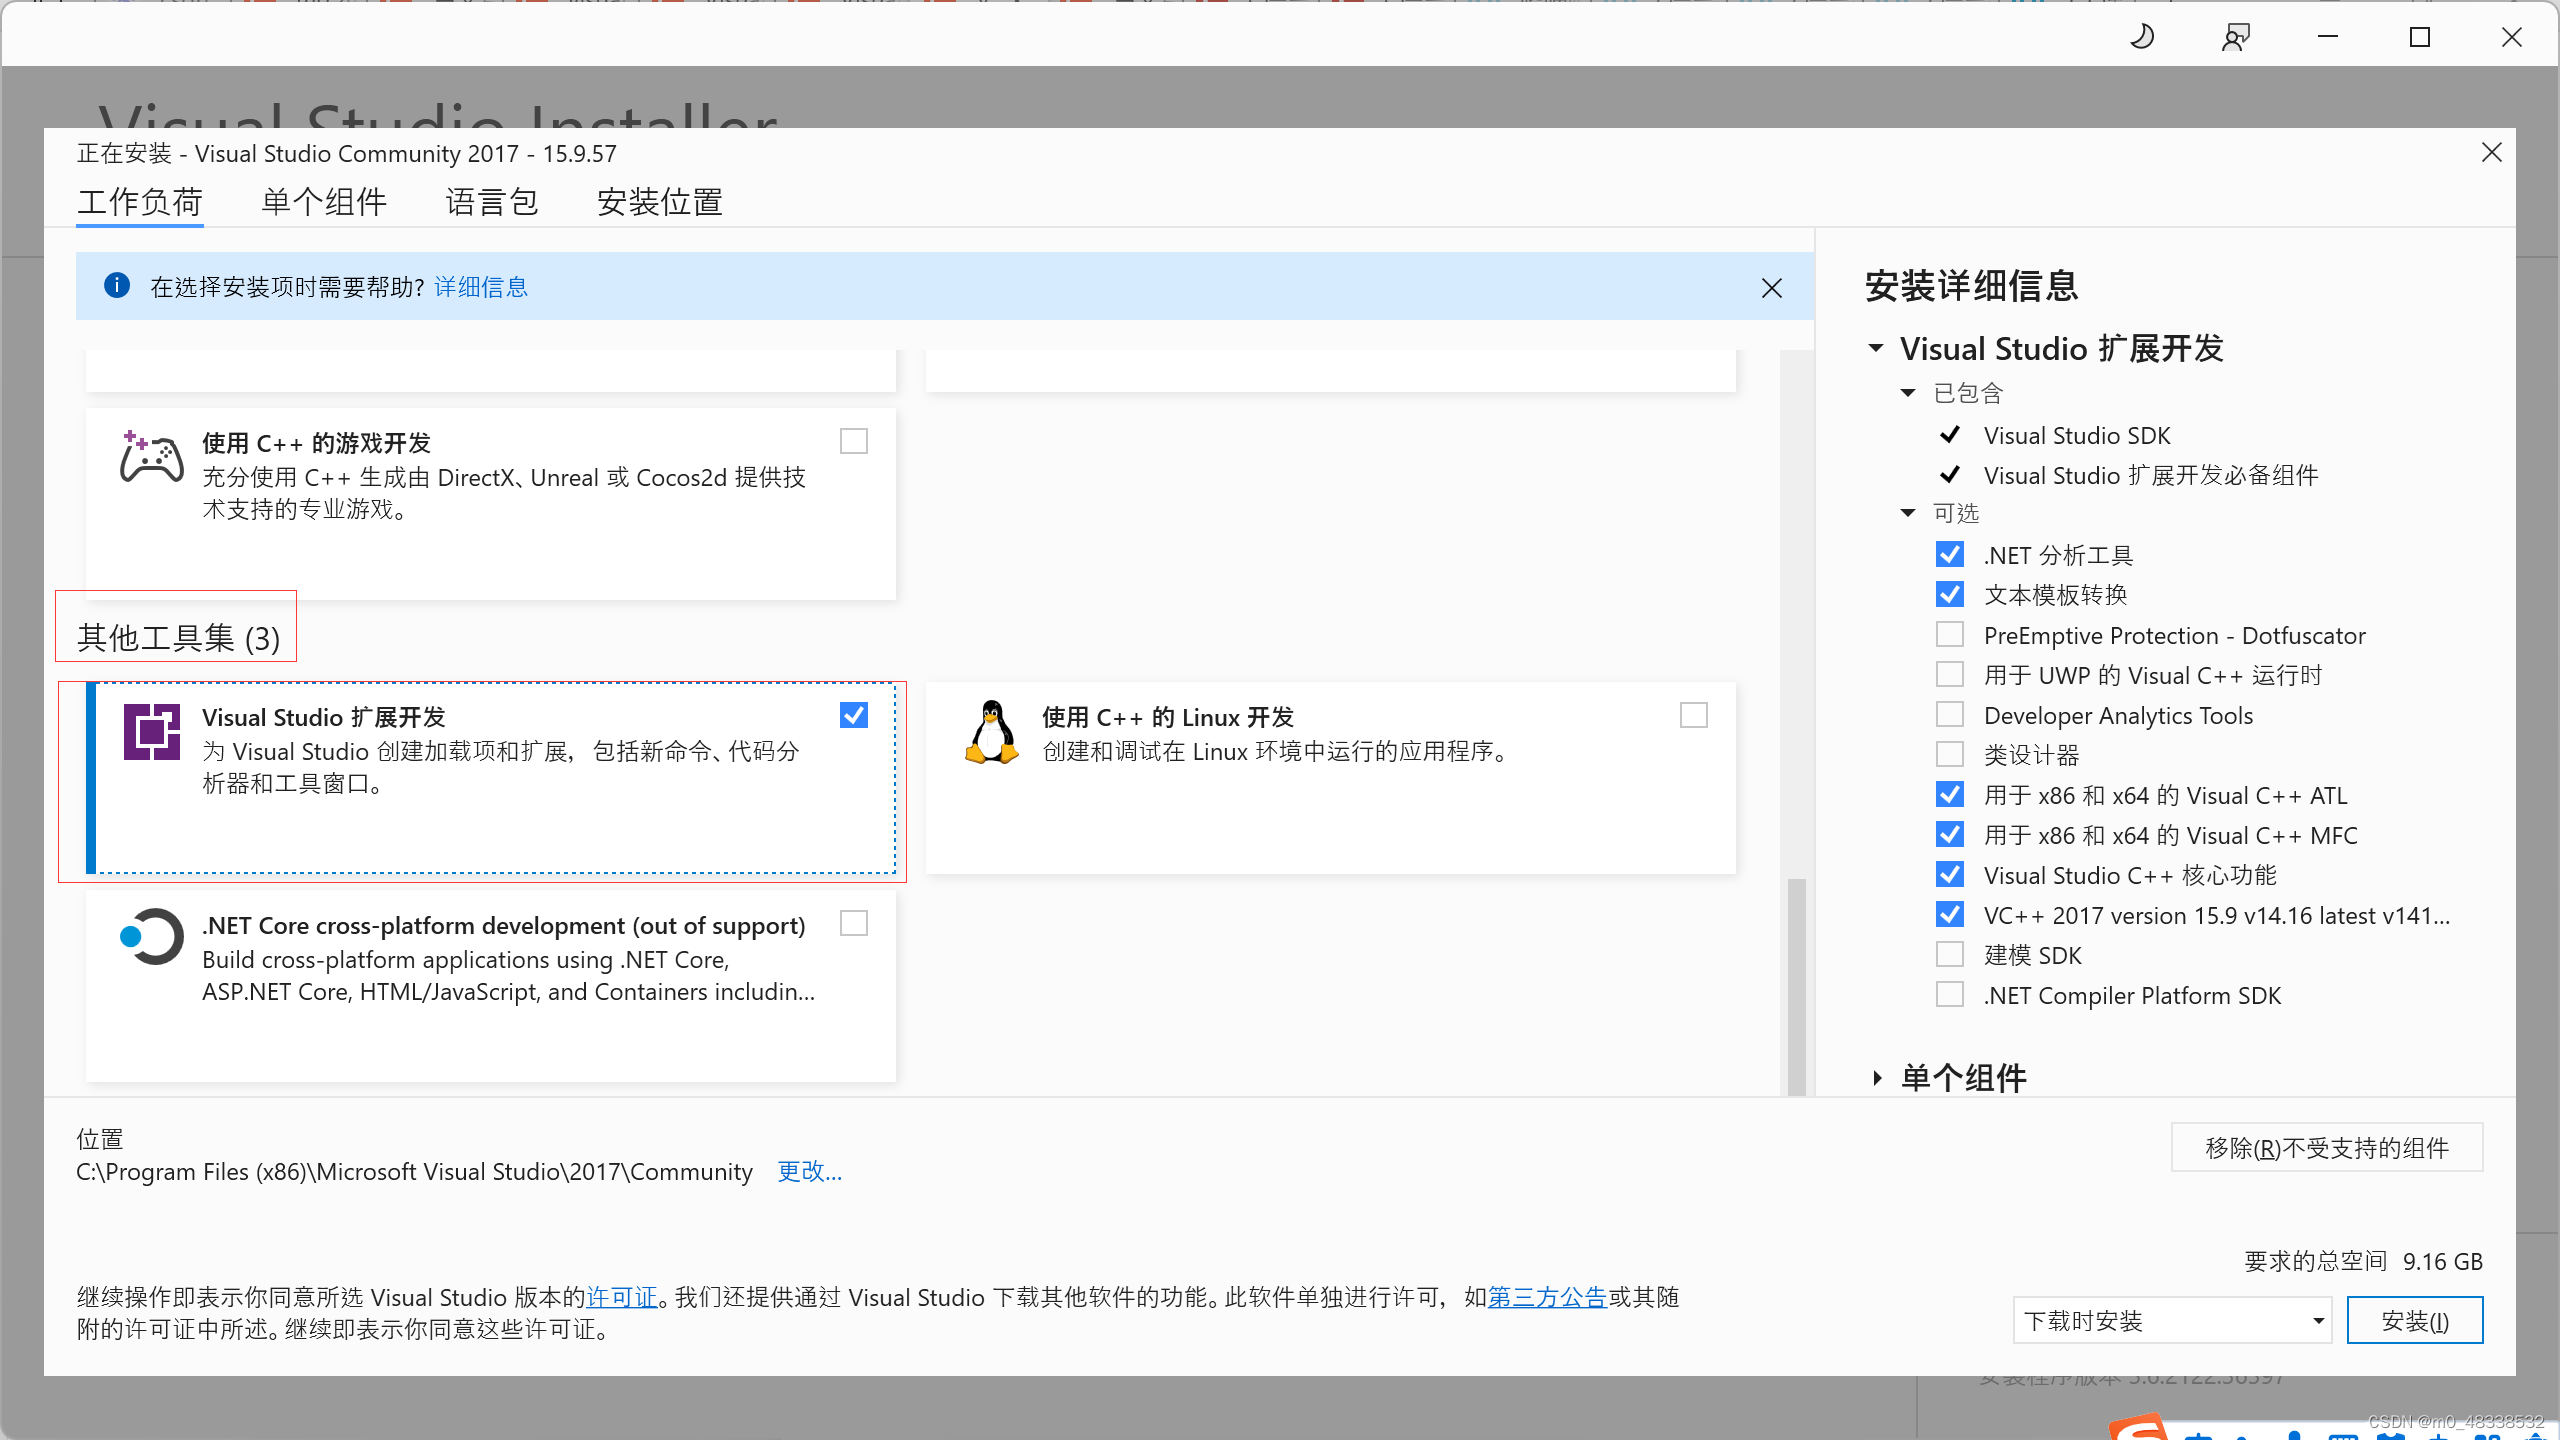Click the 其他工具集 (3) section heading
Viewport: 2560px width, 1440px height.
178,637
